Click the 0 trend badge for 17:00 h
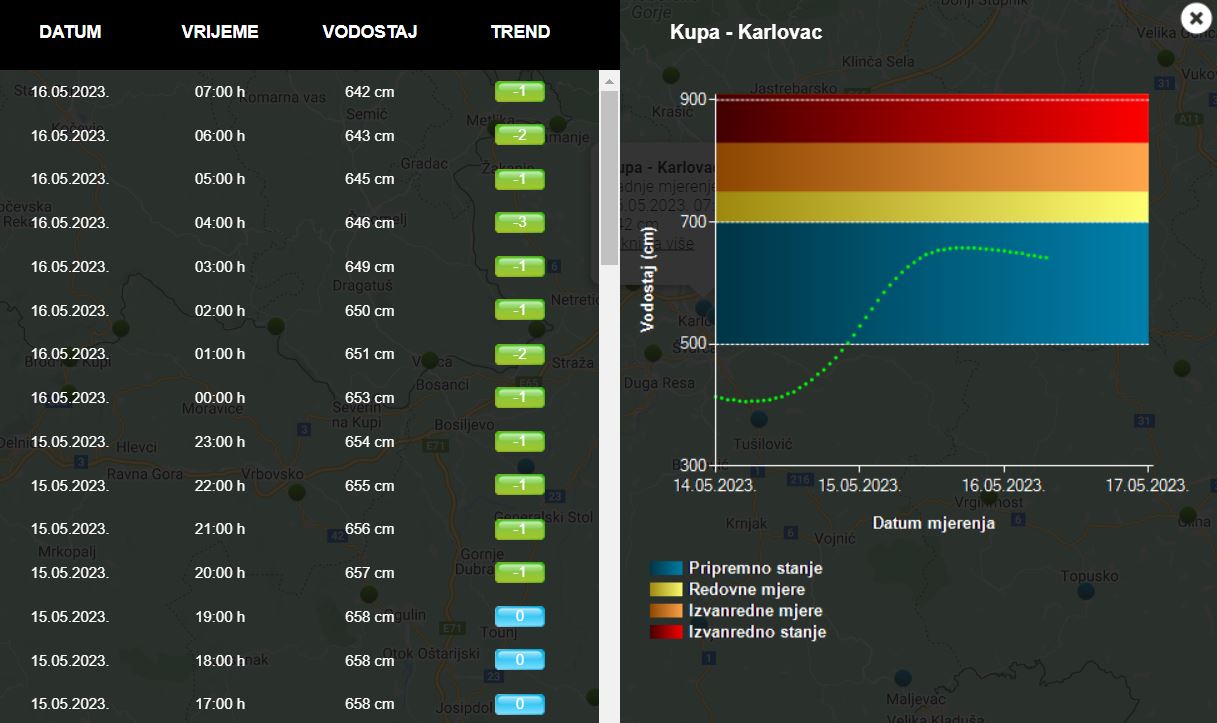1217x723 pixels. 519,704
